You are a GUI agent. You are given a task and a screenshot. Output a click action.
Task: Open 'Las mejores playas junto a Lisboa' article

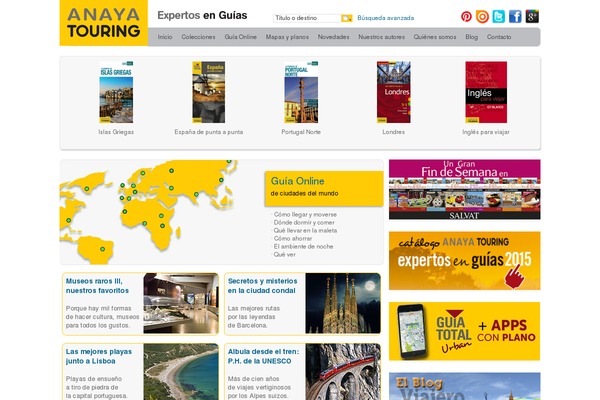pos(99,356)
